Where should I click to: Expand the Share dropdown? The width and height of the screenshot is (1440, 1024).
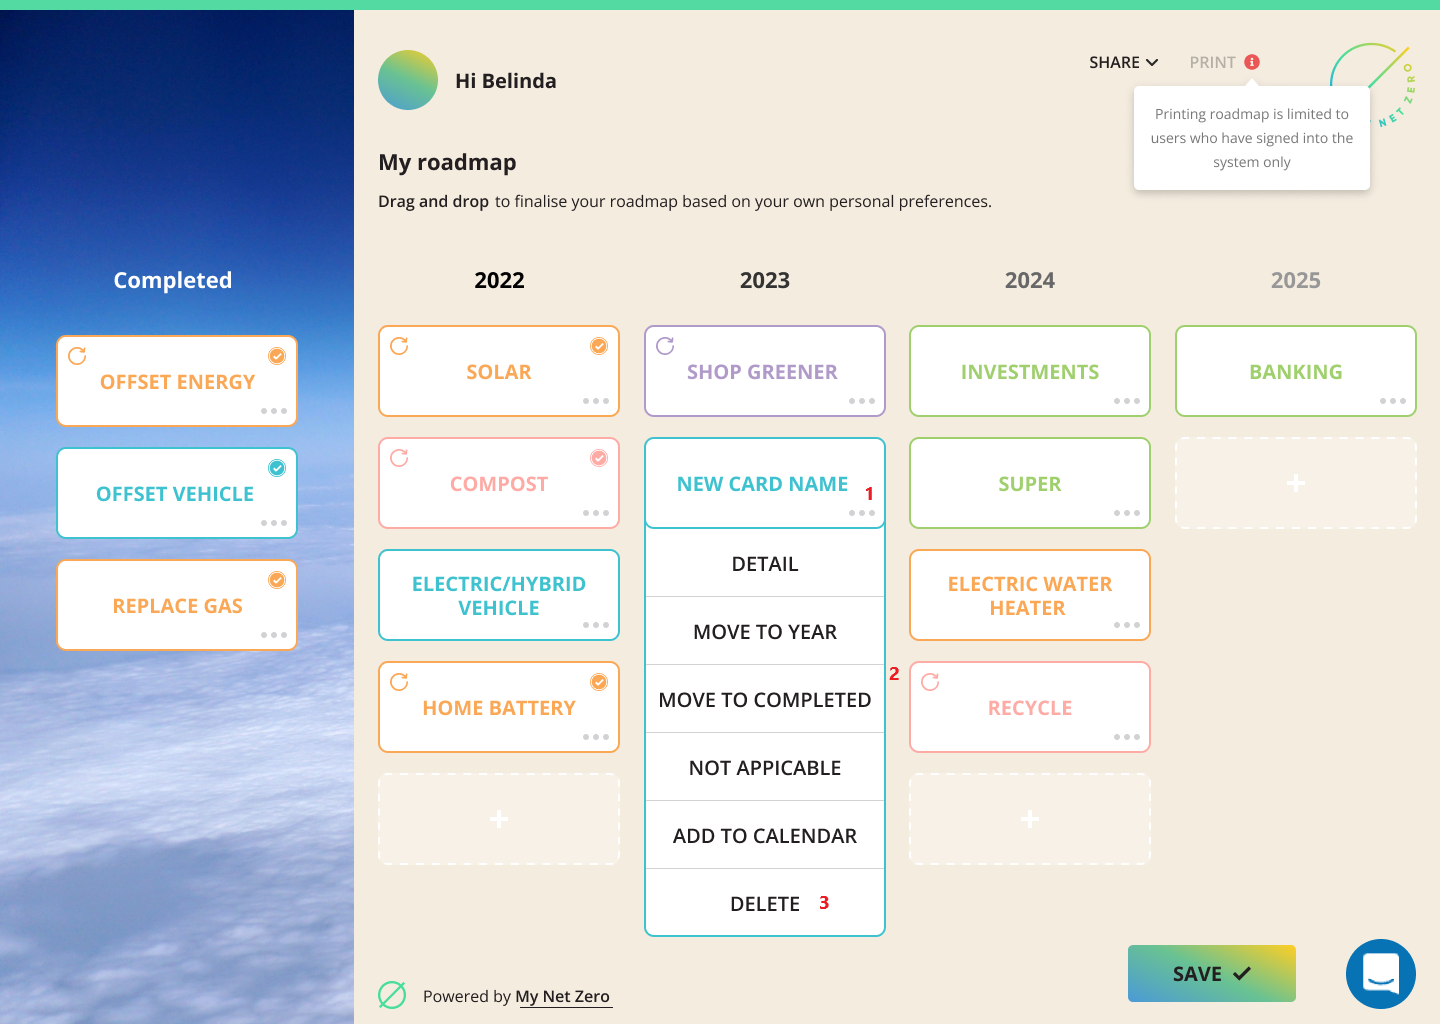(x=1123, y=62)
